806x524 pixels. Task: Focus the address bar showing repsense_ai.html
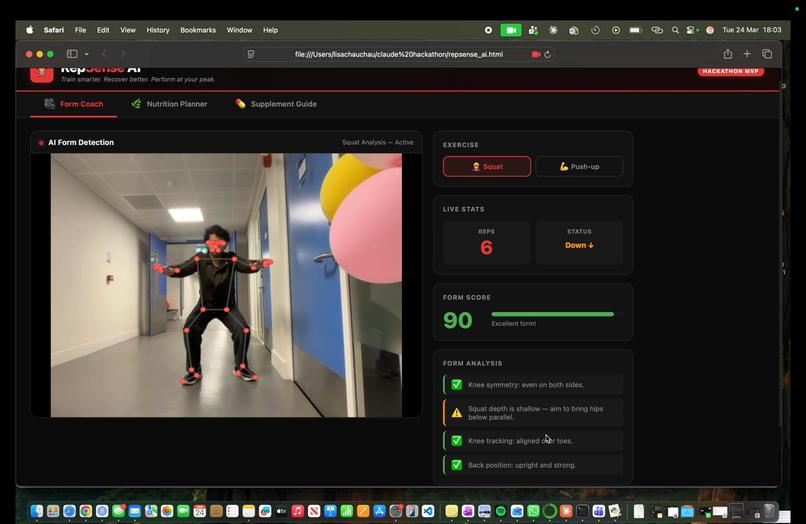coord(399,54)
